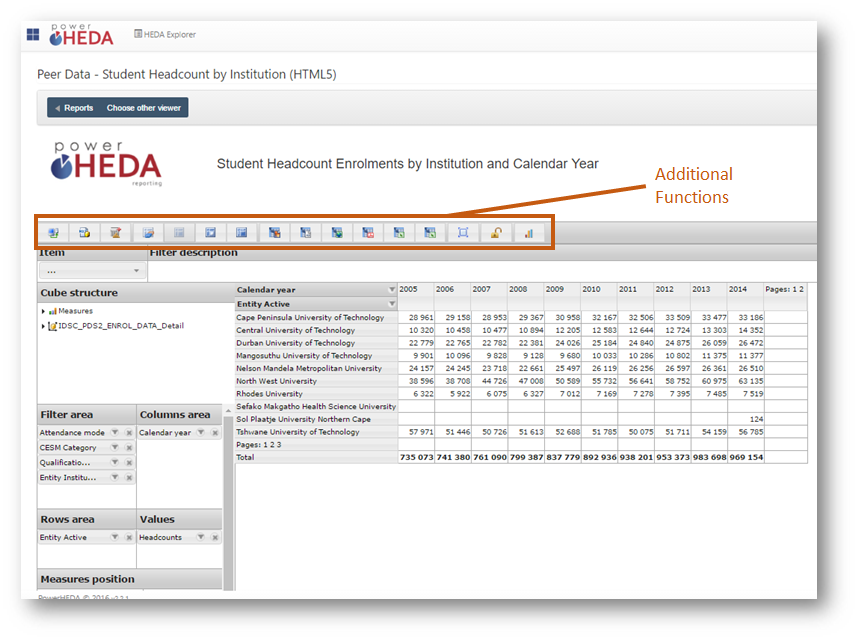Open the HEDA Explorer link

(x=165, y=35)
